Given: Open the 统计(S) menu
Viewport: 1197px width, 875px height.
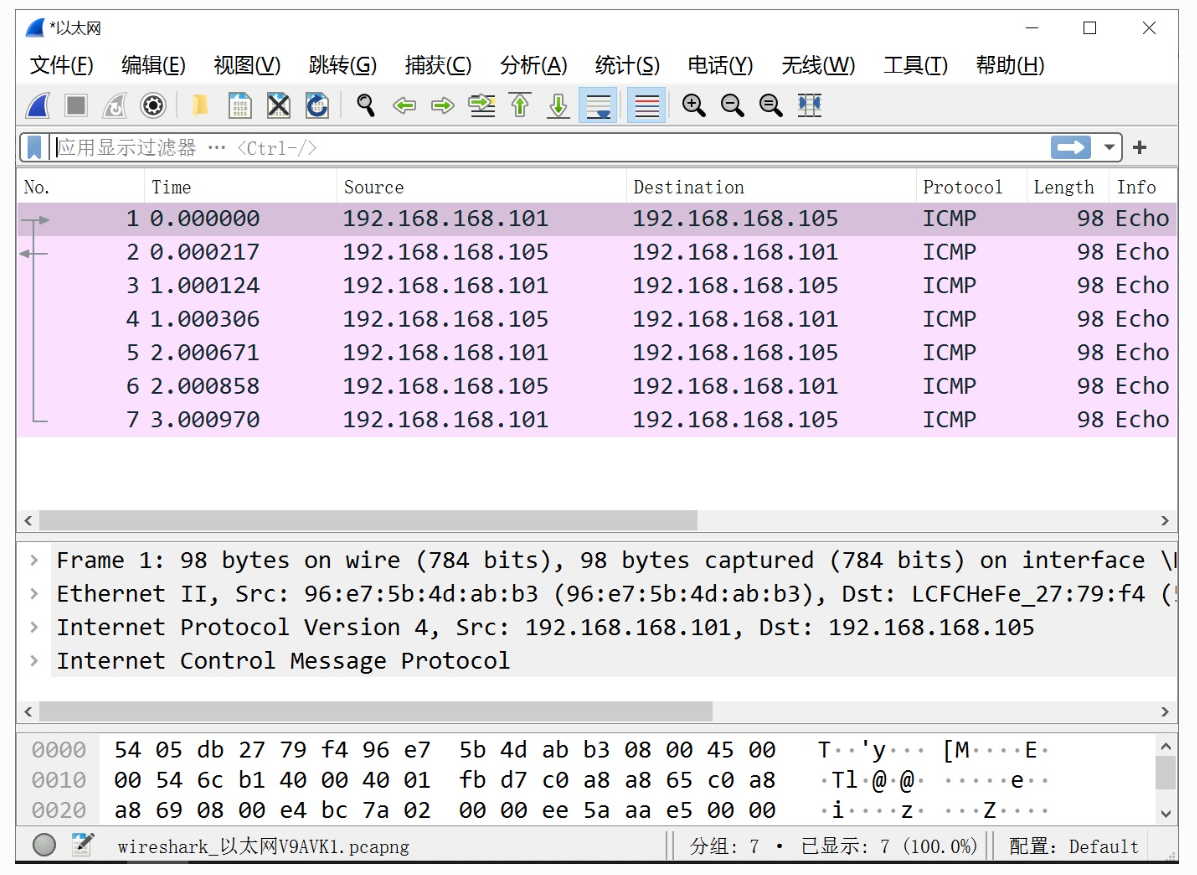Looking at the screenshot, I should point(626,66).
